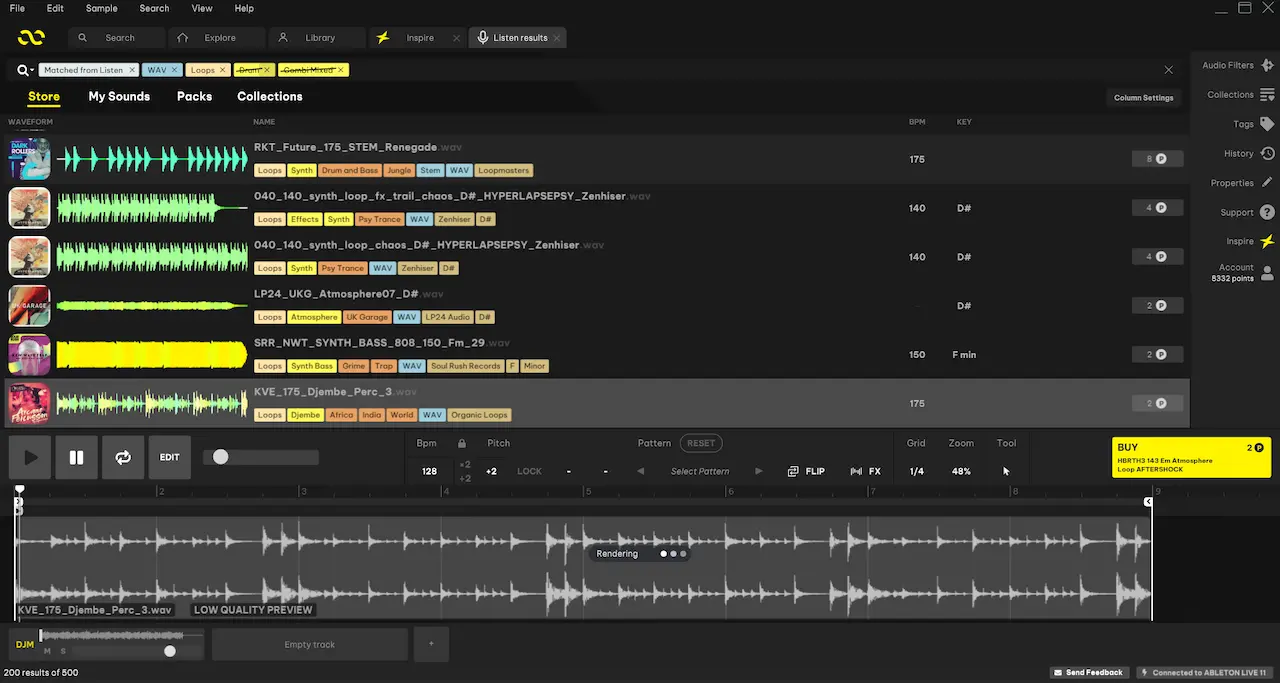Screen dimensions: 1280x683
Task: Reset the pattern with RESET button
Action: (701, 443)
